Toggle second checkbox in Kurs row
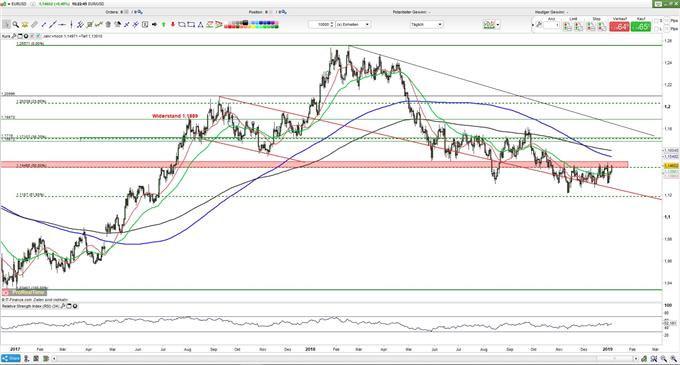This screenshot has width=680, height=365. point(38,36)
